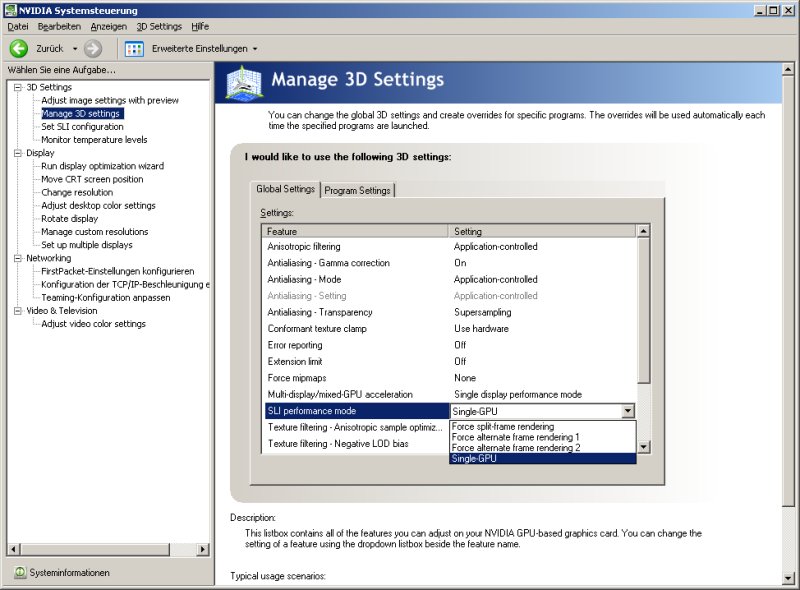Click the Manage 3D Settings header icon

tap(244, 82)
